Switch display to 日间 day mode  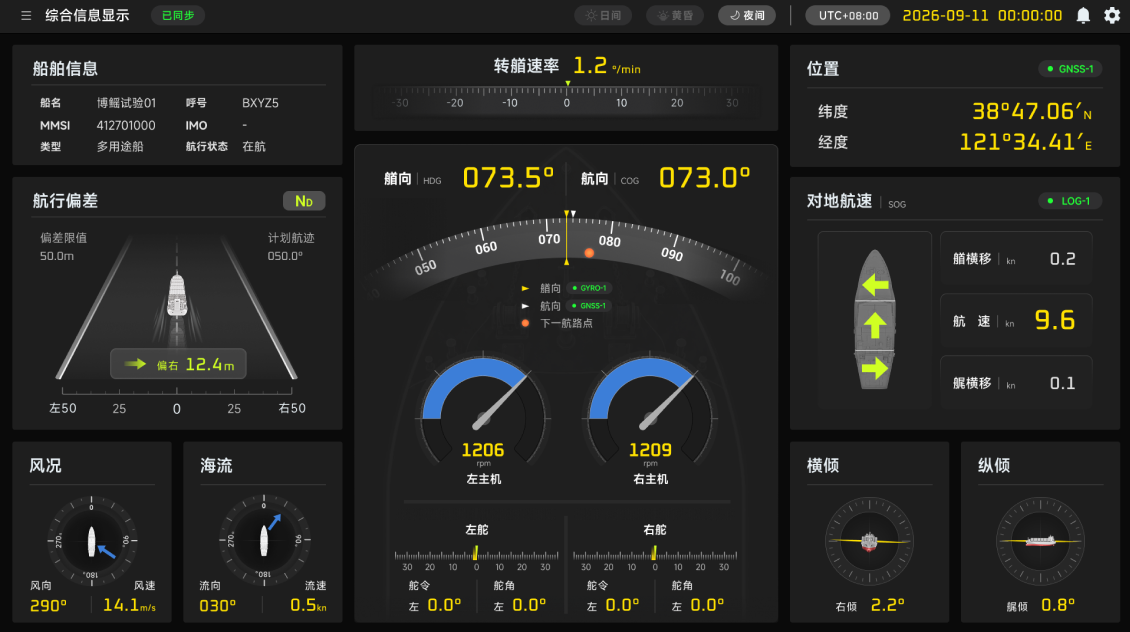pyautogui.click(x=603, y=15)
